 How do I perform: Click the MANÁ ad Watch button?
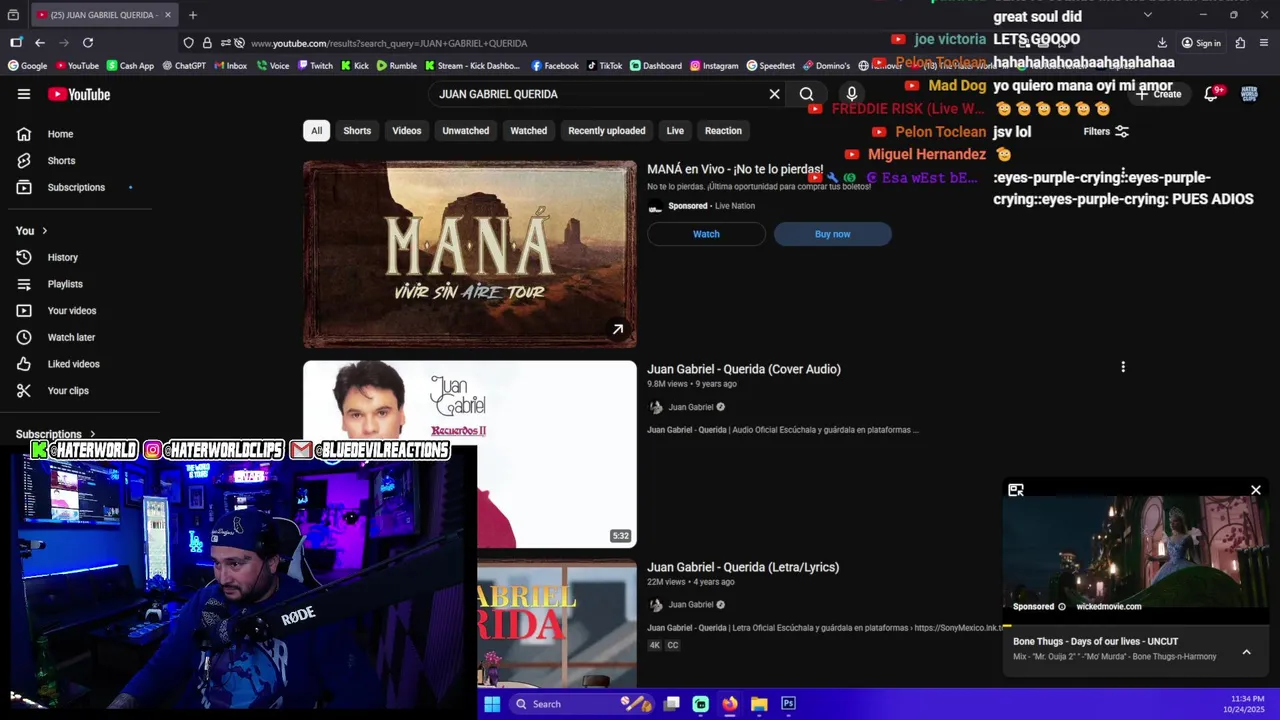click(x=706, y=234)
